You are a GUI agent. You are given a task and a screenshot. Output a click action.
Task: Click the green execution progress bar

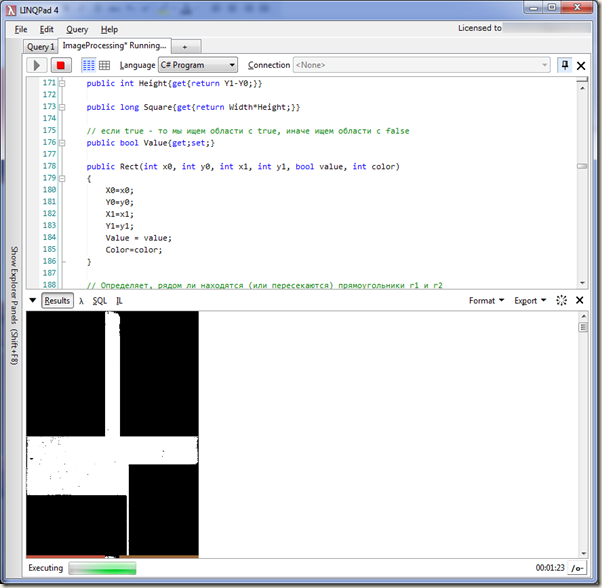tap(102, 568)
